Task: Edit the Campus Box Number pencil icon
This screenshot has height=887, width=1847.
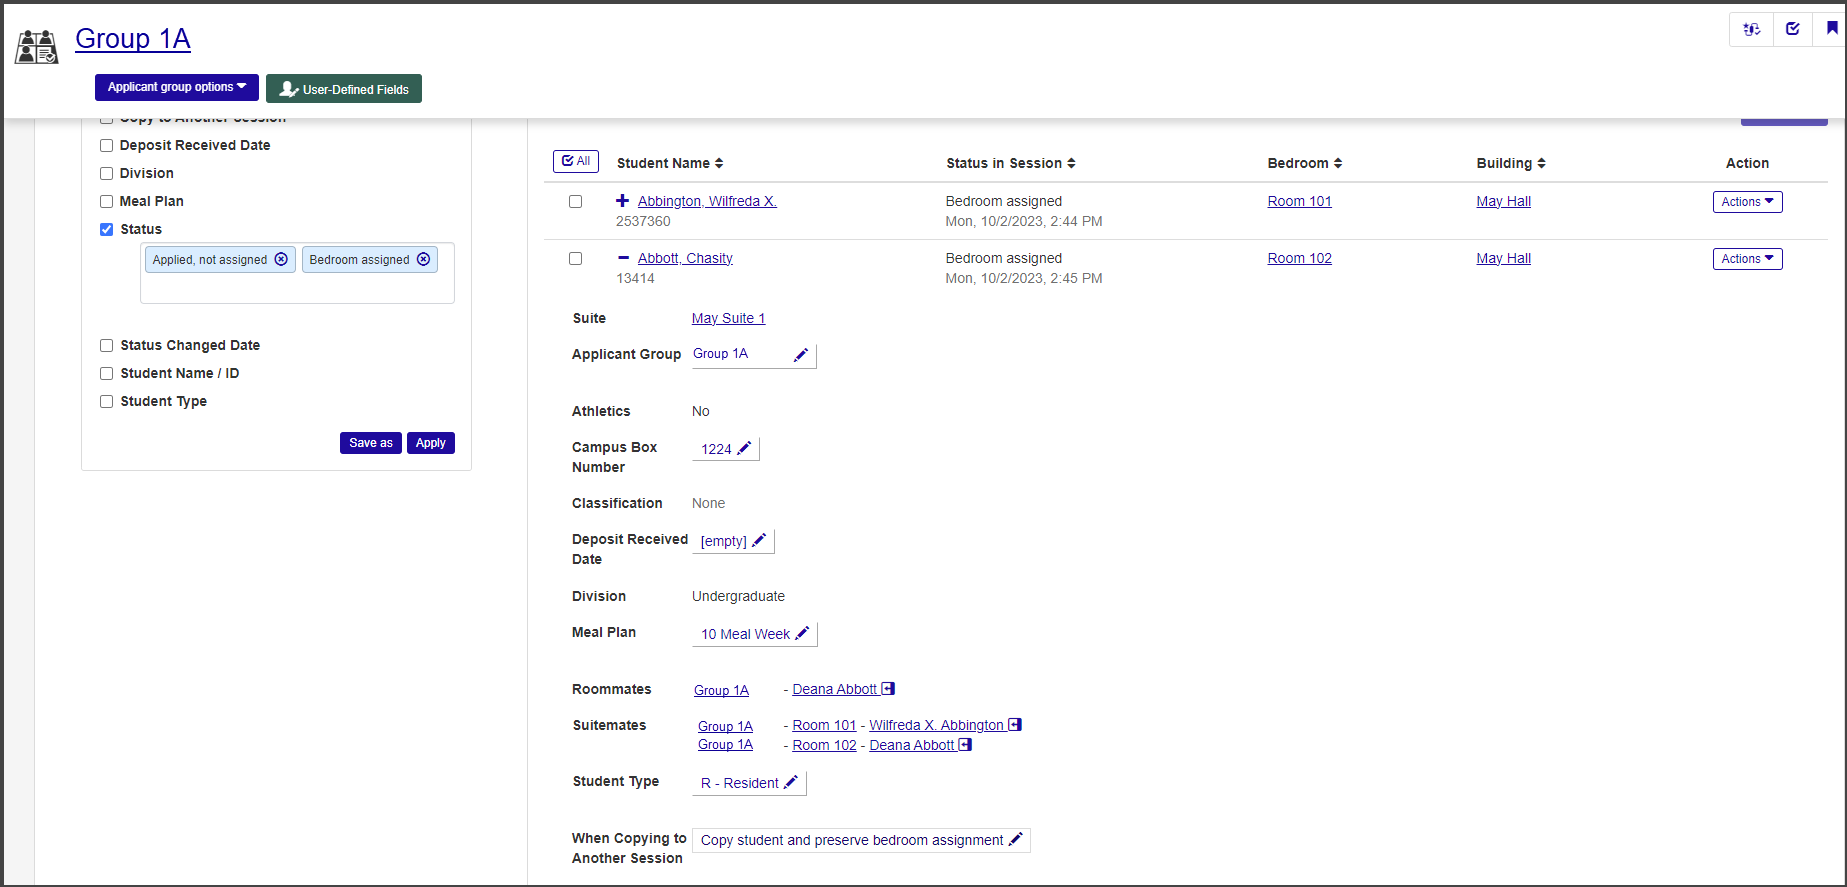Action: (x=744, y=449)
